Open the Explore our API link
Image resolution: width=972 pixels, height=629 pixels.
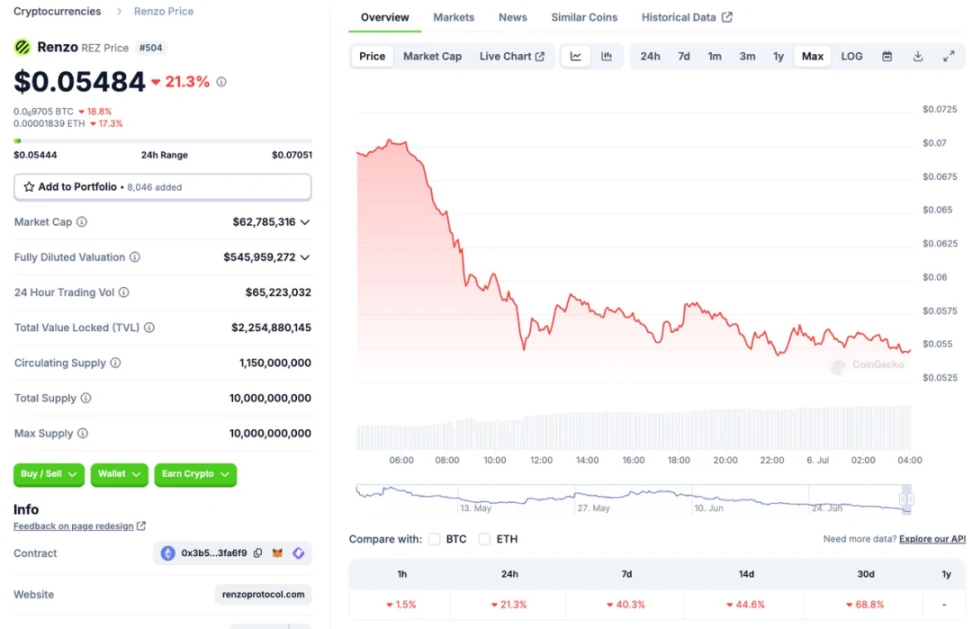tap(932, 539)
